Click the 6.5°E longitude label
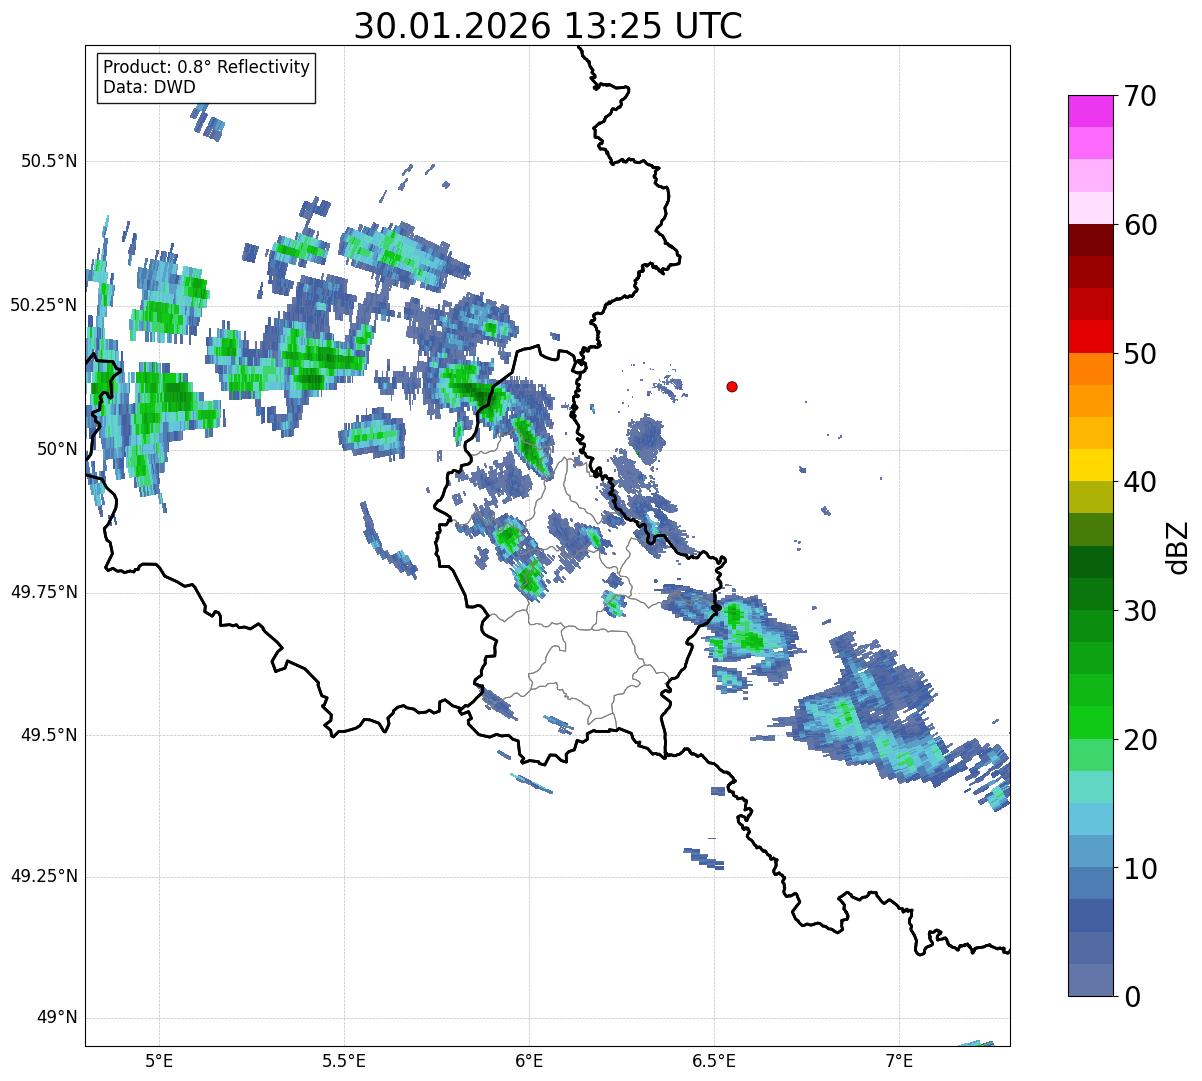This screenshot has width=1202, height=1081. click(715, 1060)
